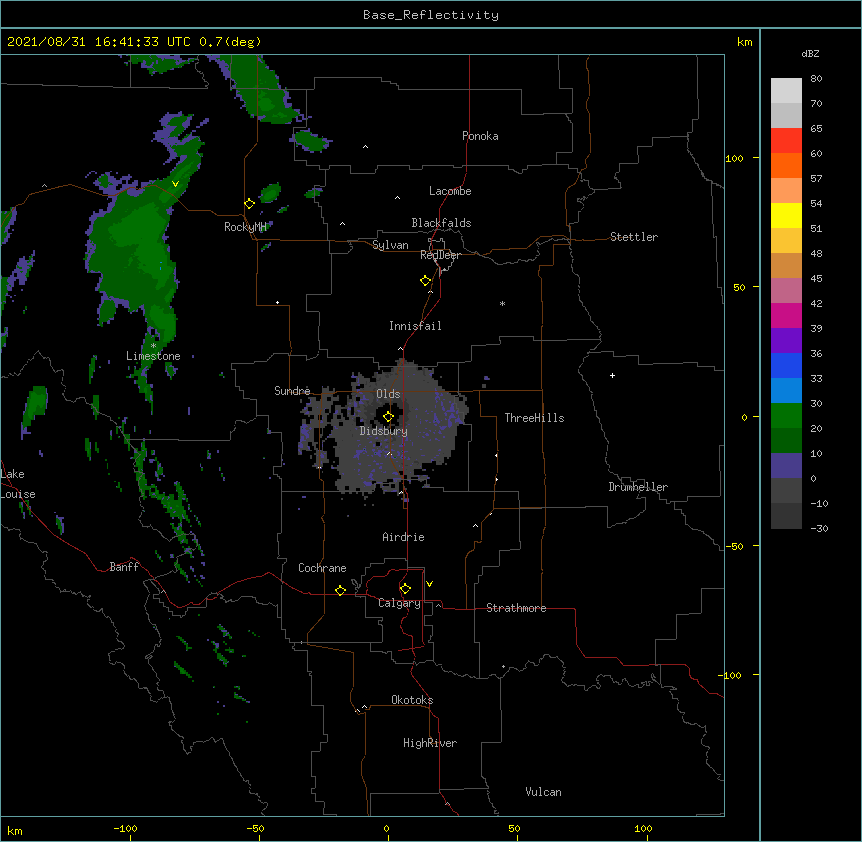Image resolution: width=862 pixels, height=842 pixels.
Task: Click the Lacombe city label
Action: click(450, 191)
